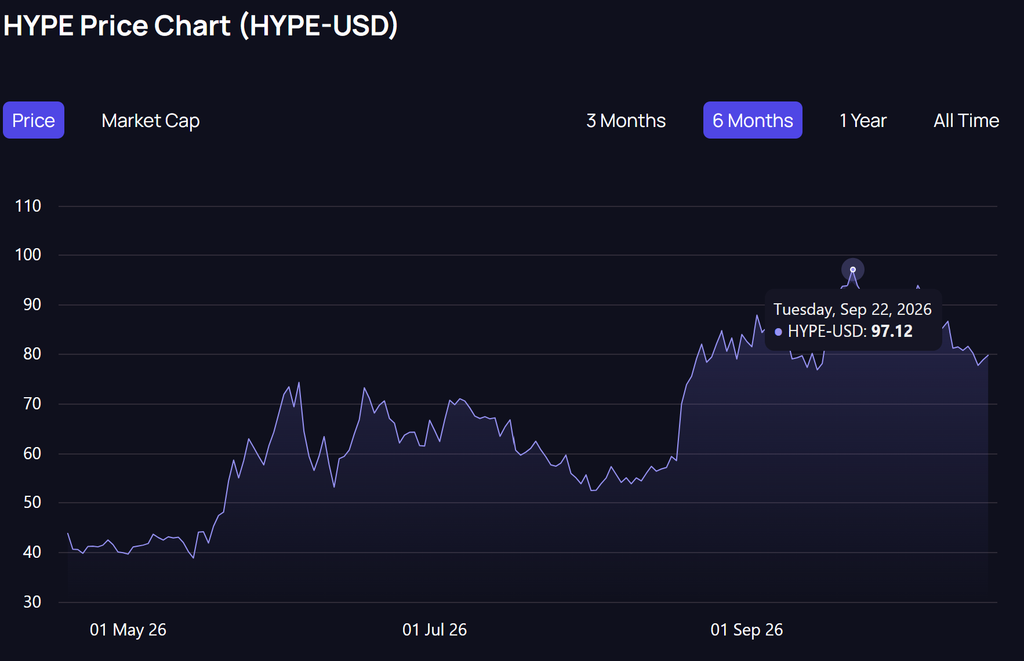
Task: Switch chart to Price view
Action: tap(33, 120)
